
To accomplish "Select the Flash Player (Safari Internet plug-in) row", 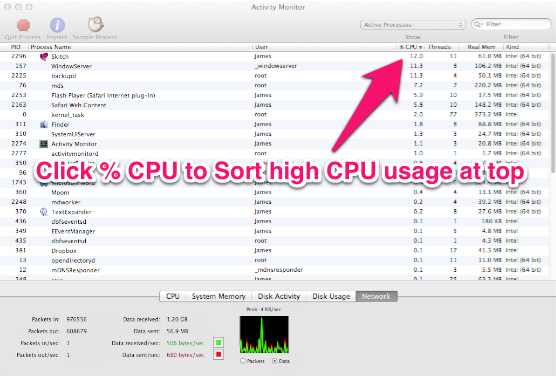I will 275,95.
